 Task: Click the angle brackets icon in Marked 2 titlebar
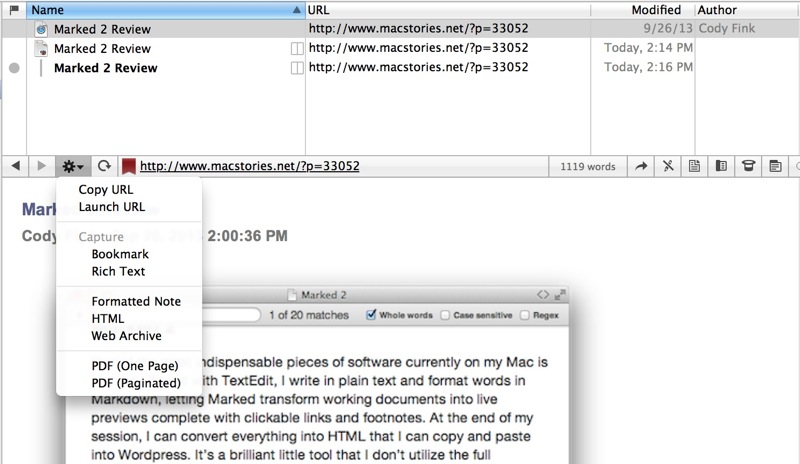pyautogui.click(x=543, y=295)
